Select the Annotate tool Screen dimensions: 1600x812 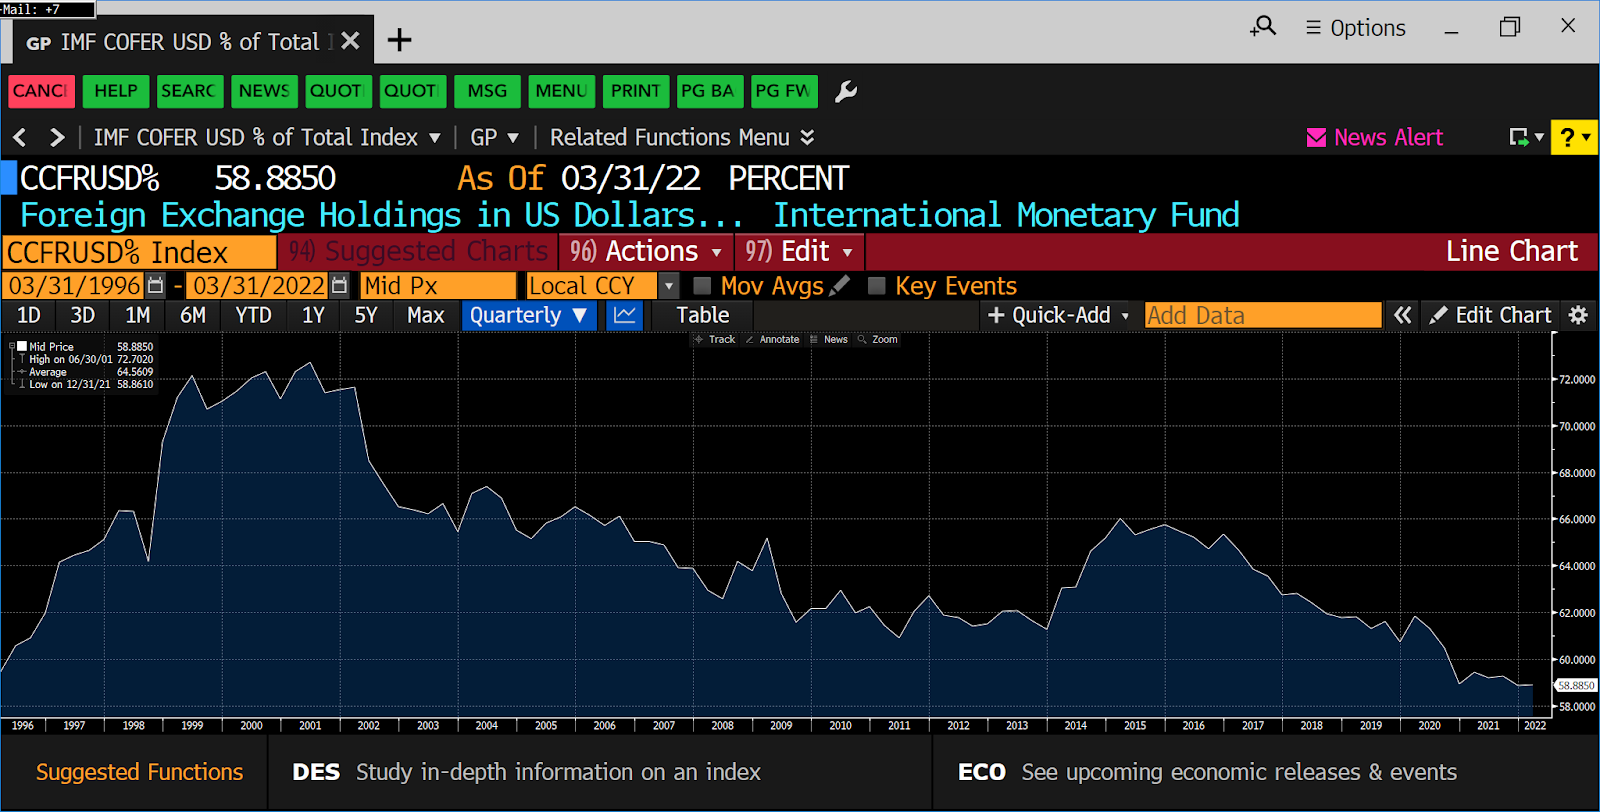(x=772, y=340)
